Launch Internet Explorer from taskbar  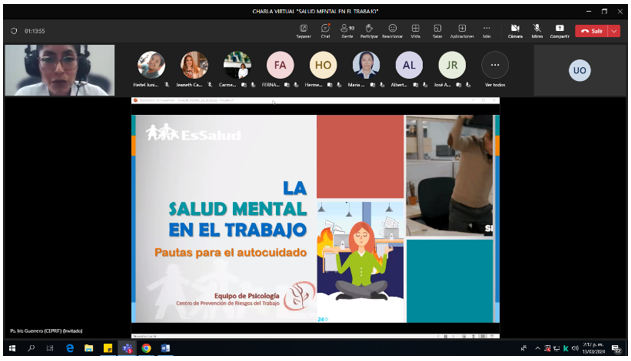pos(70,348)
